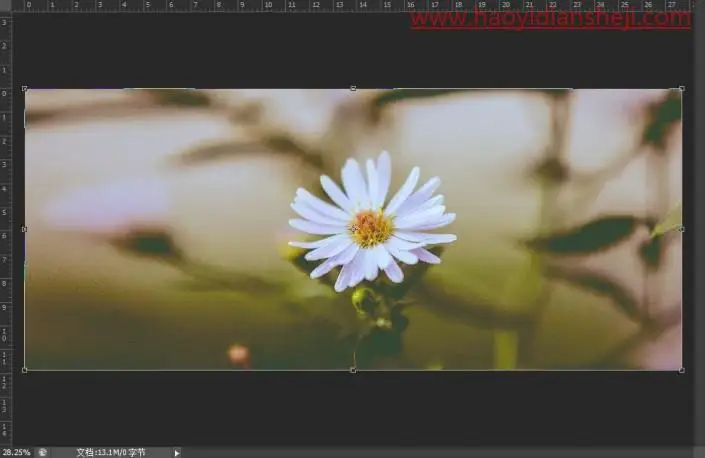Screen dimensions: 705x458
Task: Expand the status bar arrow menu
Action: (177, 453)
